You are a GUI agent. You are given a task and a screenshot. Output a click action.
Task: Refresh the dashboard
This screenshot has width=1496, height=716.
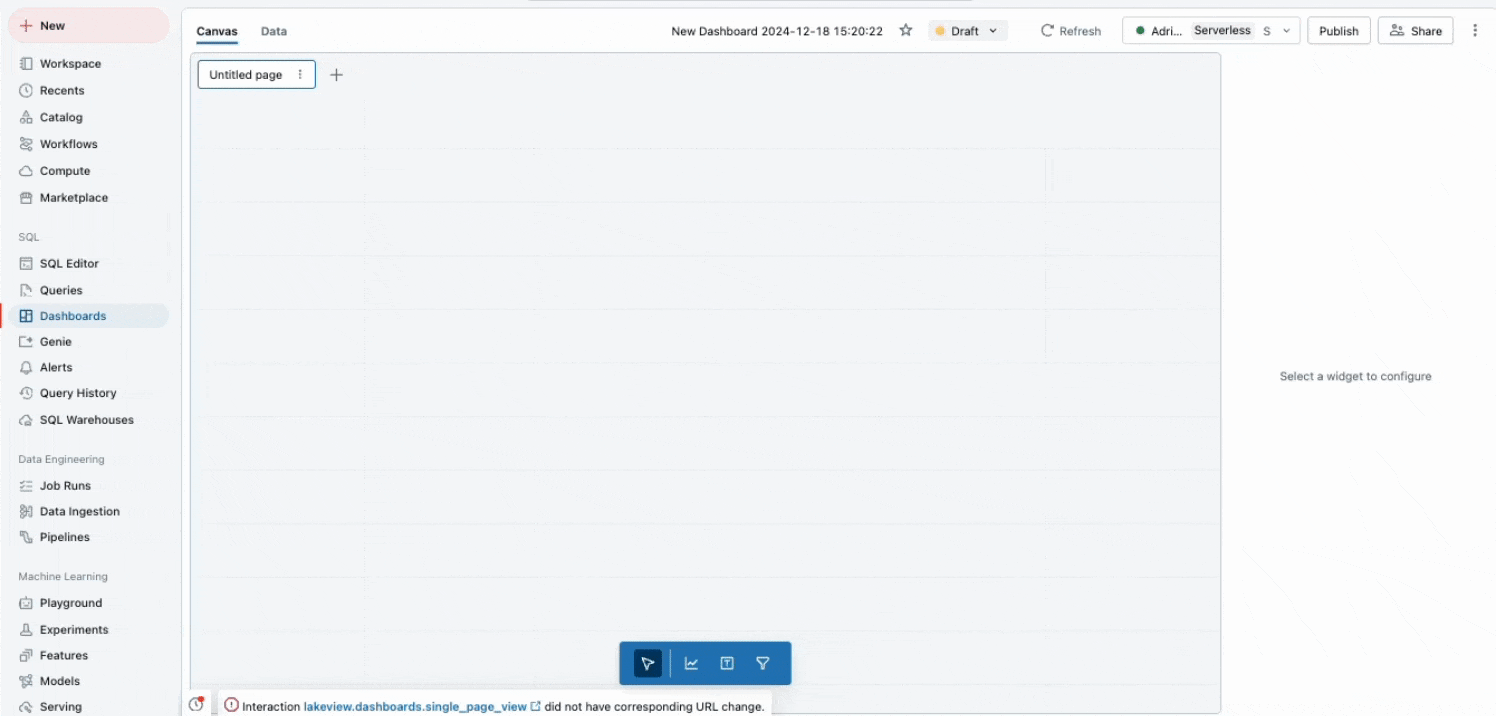coord(1071,31)
